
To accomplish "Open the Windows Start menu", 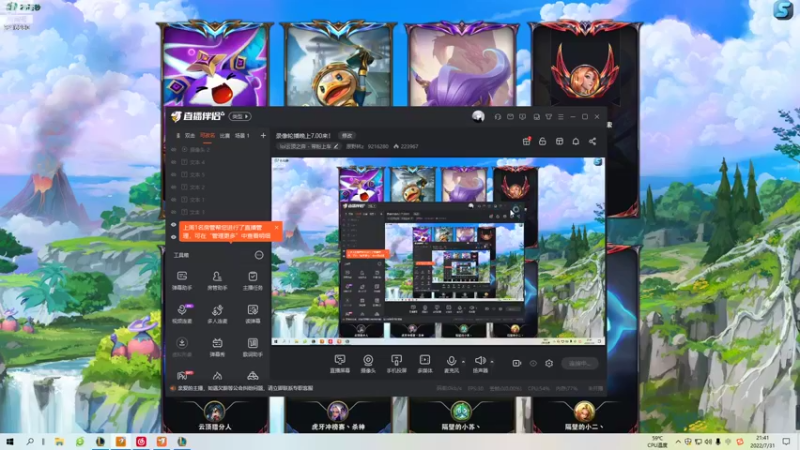I will coord(10,441).
